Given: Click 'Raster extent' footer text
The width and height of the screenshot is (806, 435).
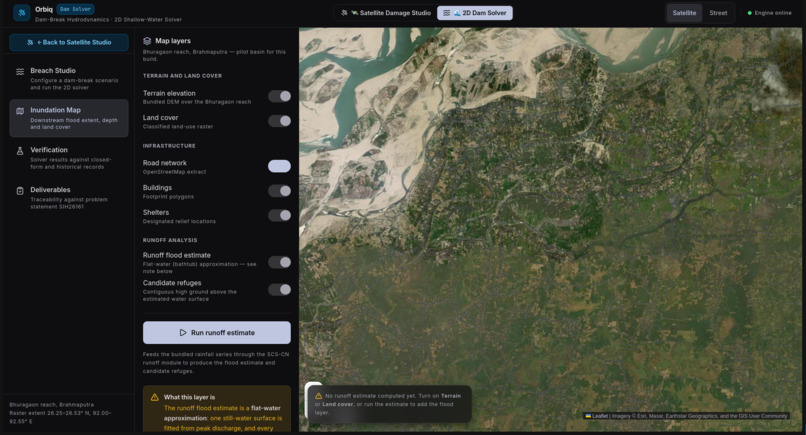Looking at the screenshot, I should point(60,417).
